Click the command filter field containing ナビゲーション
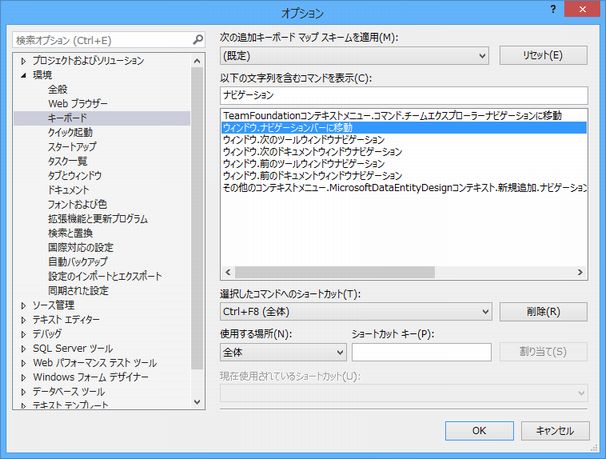Image resolution: width=606 pixels, height=459 pixels. (403, 94)
